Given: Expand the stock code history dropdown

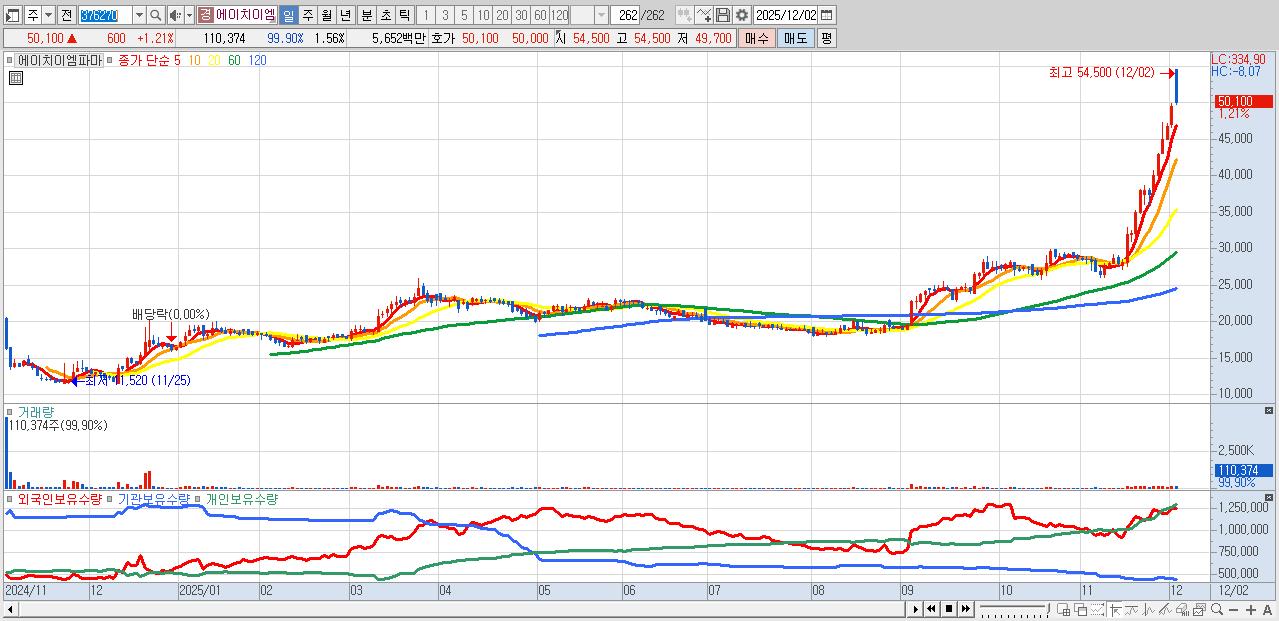Looking at the screenshot, I should click(139, 15).
